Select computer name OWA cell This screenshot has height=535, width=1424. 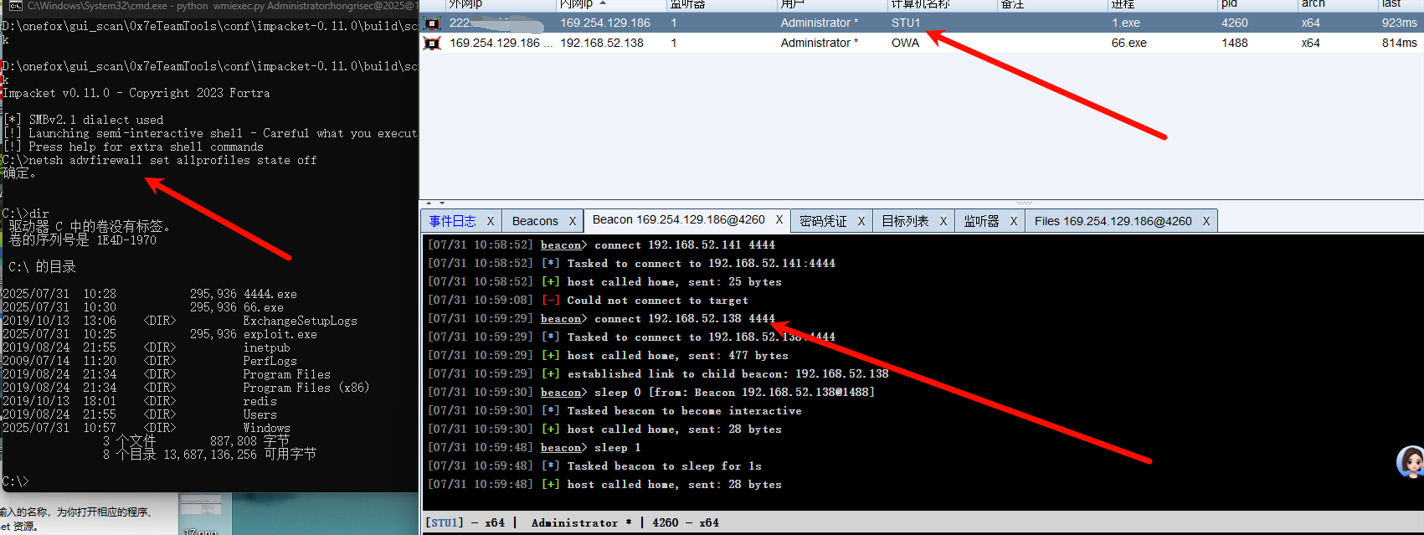click(905, 43)
